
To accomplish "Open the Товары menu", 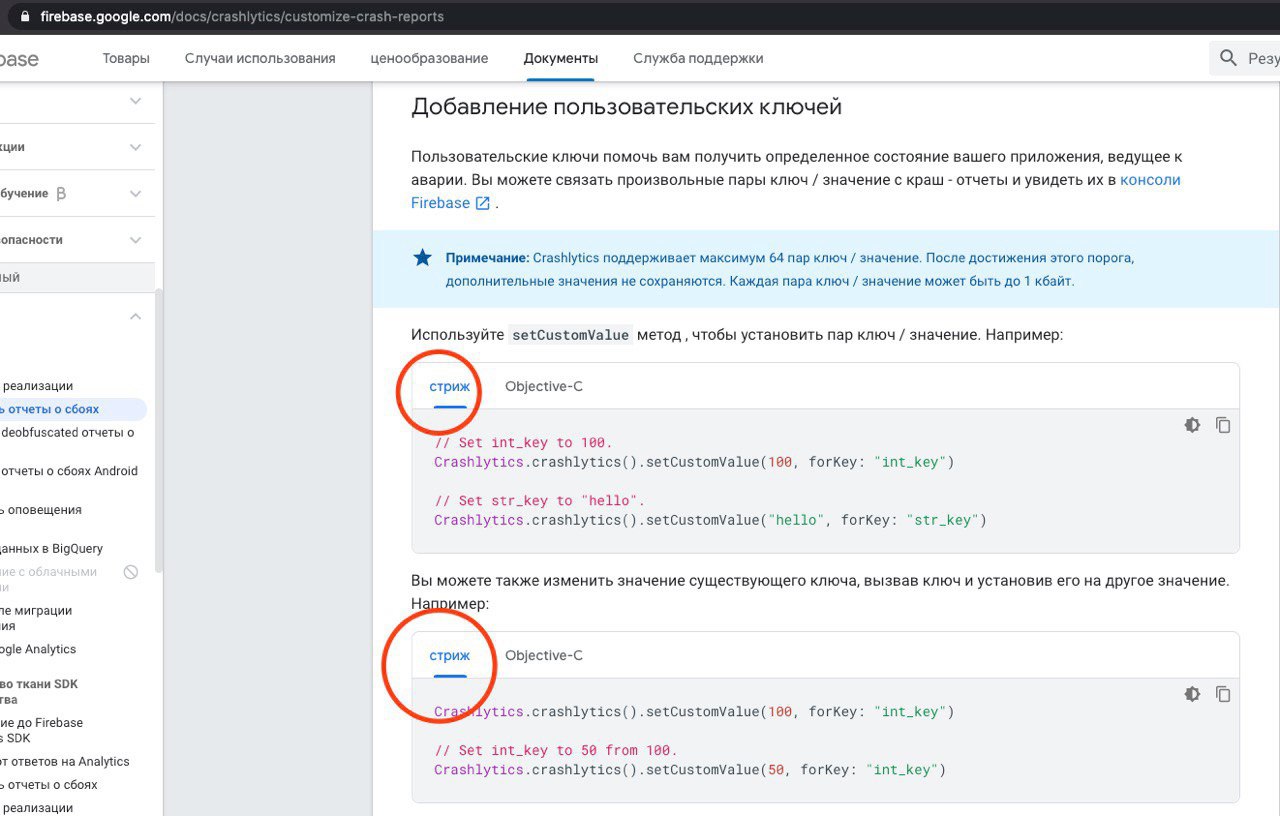I will pyautogui.click(x=126, y=58).
